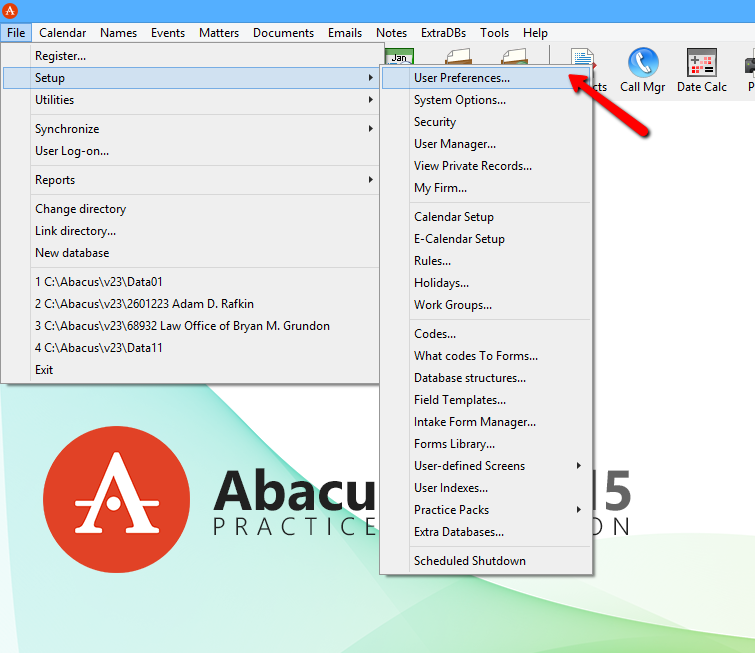Expand User-defined Screens submenu

pyautogui.click(x=486, y=466)
